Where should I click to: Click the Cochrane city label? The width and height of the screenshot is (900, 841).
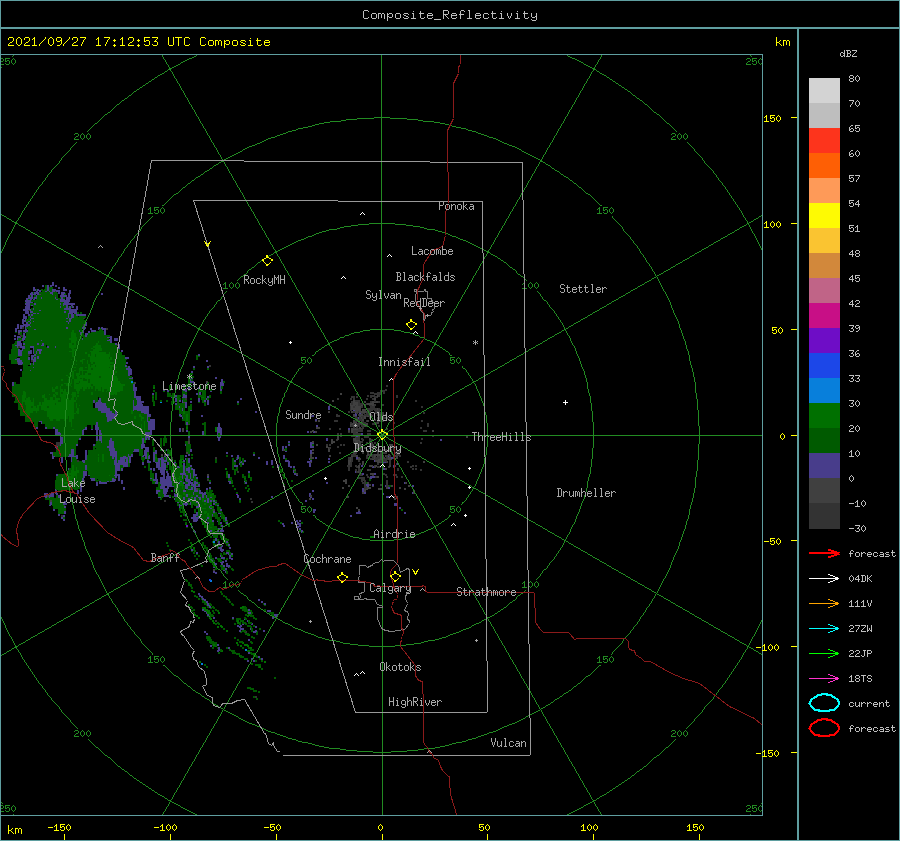point(327,559)
